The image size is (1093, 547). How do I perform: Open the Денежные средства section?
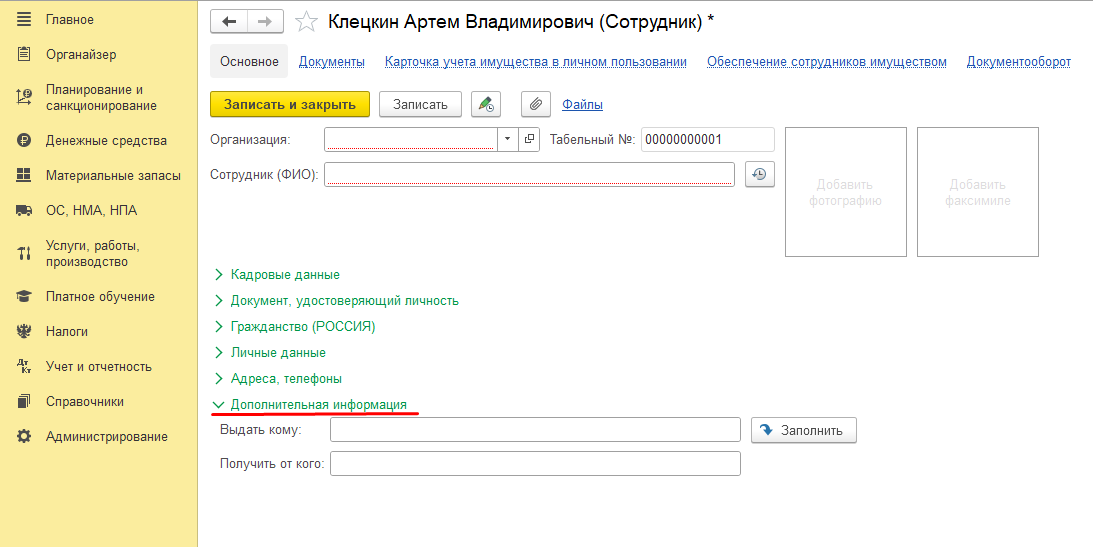(x=106, y=140)
